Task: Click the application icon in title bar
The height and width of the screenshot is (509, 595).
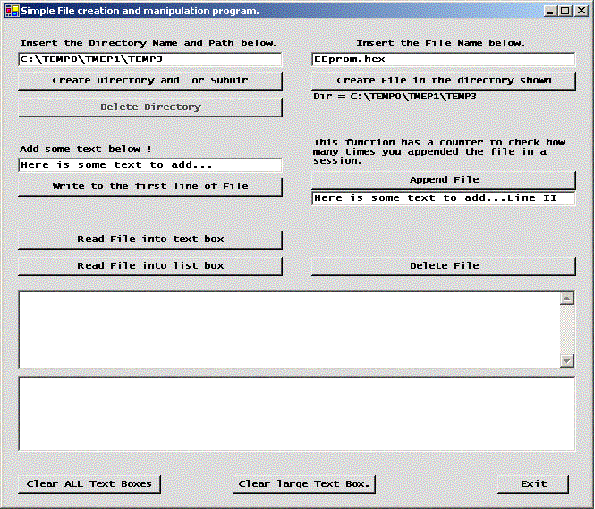Action: pos(12,11)
